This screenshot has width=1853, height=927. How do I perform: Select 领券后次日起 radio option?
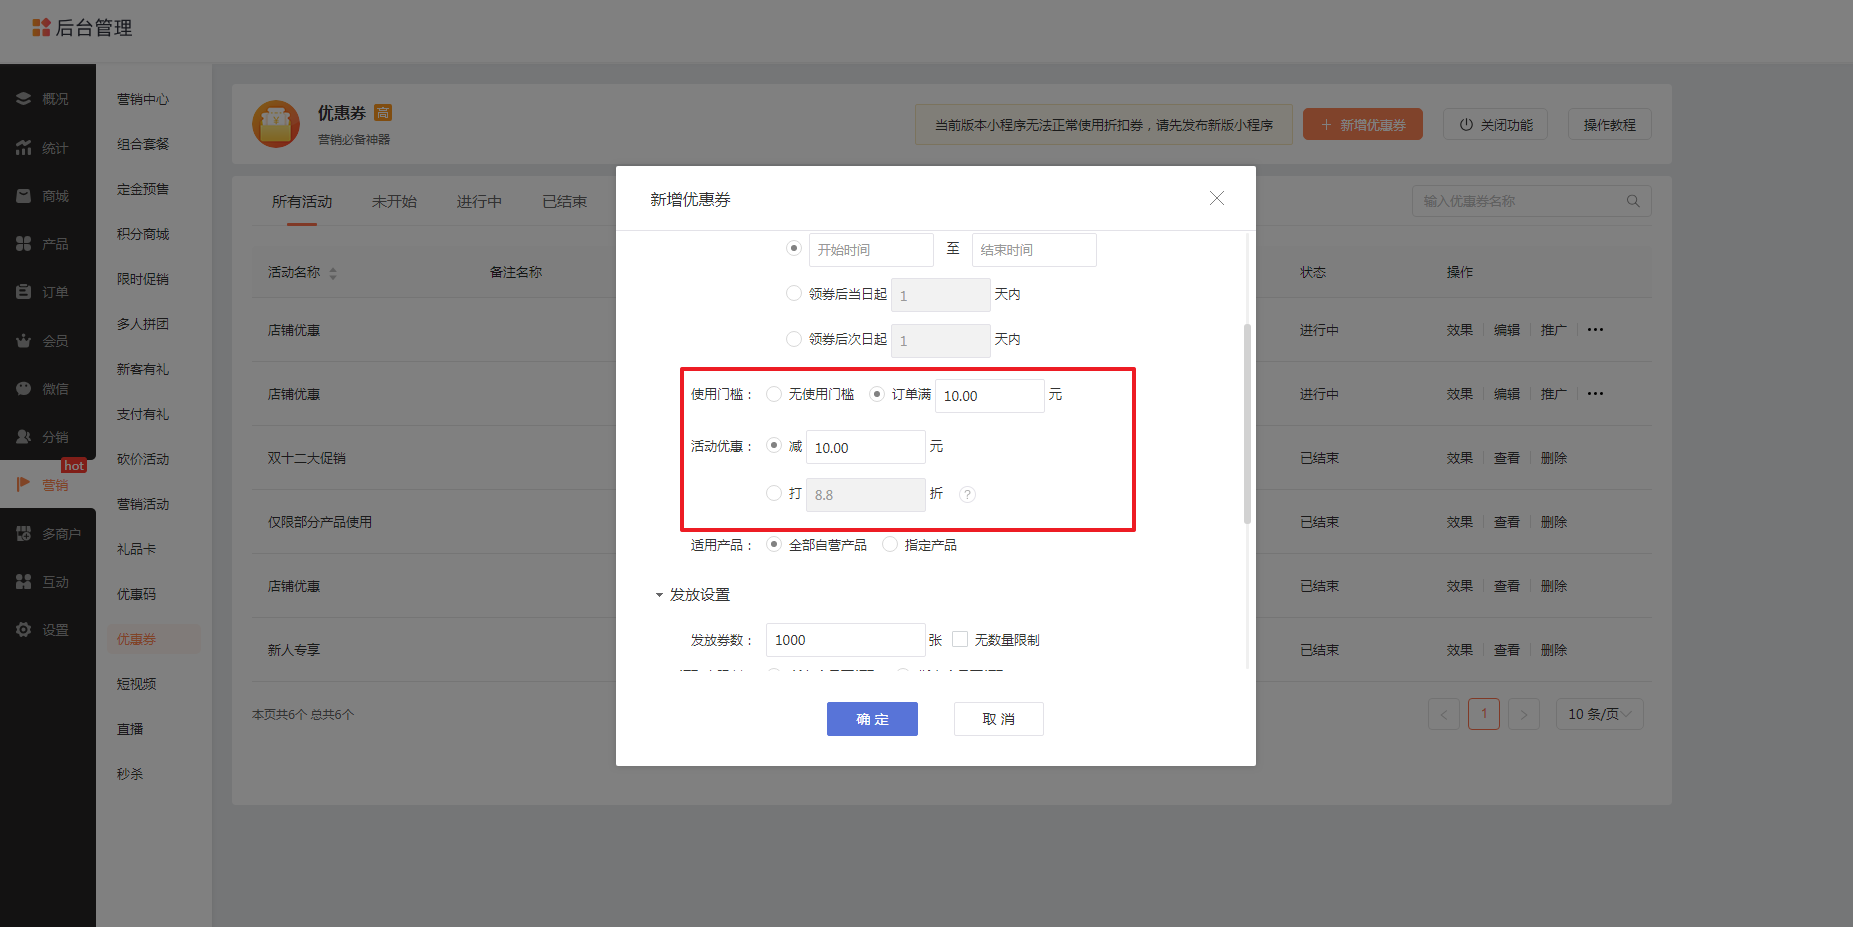794,339
